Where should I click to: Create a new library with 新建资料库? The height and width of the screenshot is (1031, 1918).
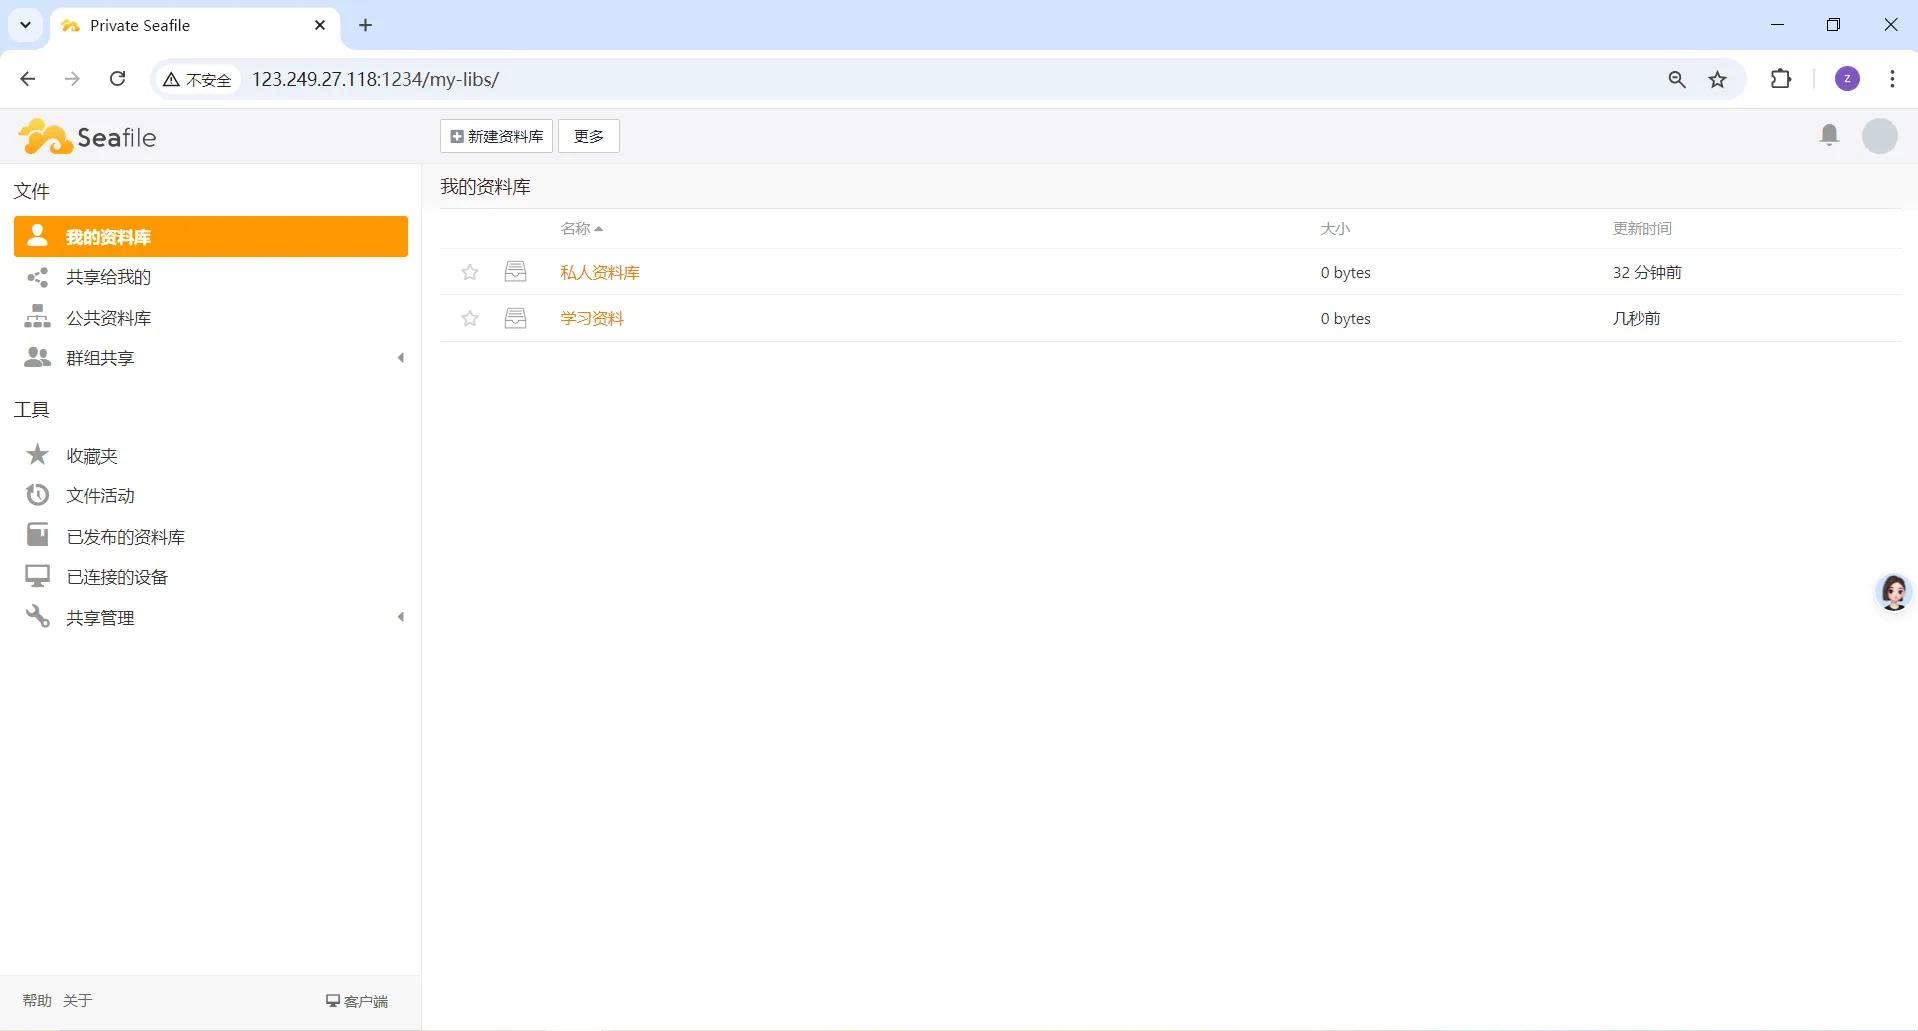pos(496,136)
